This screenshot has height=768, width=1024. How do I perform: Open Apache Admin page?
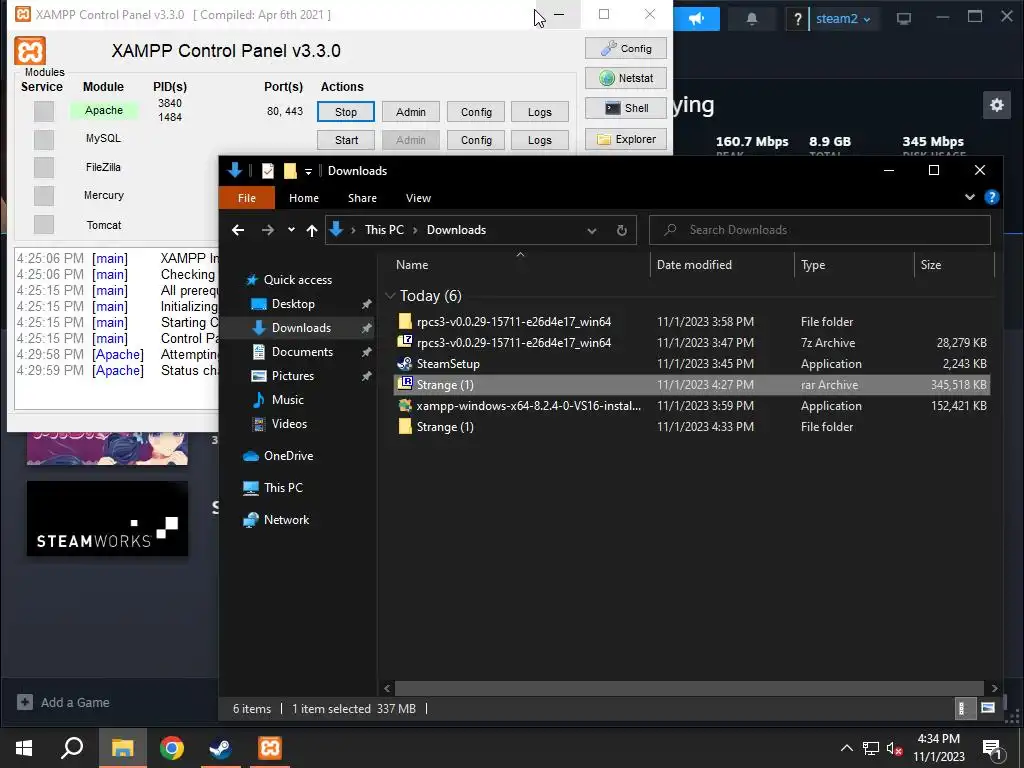click(410, 112)
